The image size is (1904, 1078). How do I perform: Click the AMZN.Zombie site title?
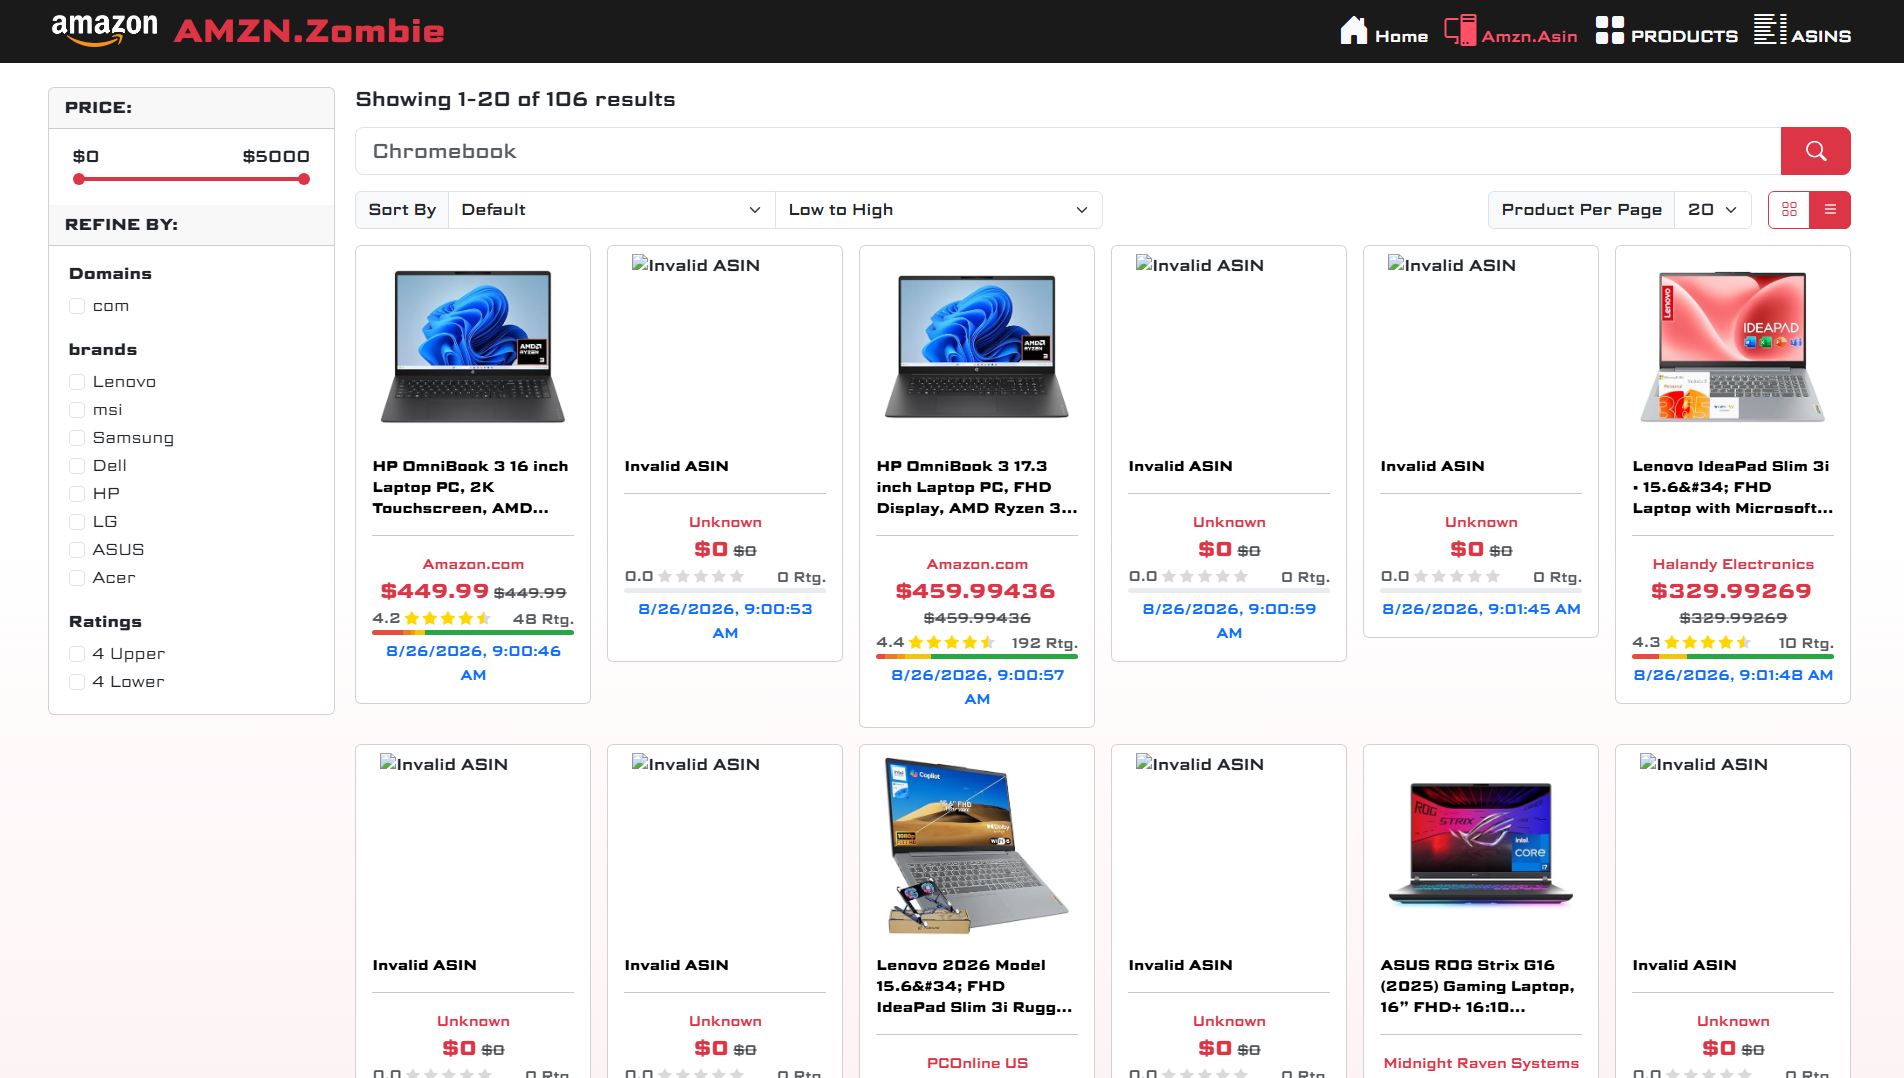[309, 31]
